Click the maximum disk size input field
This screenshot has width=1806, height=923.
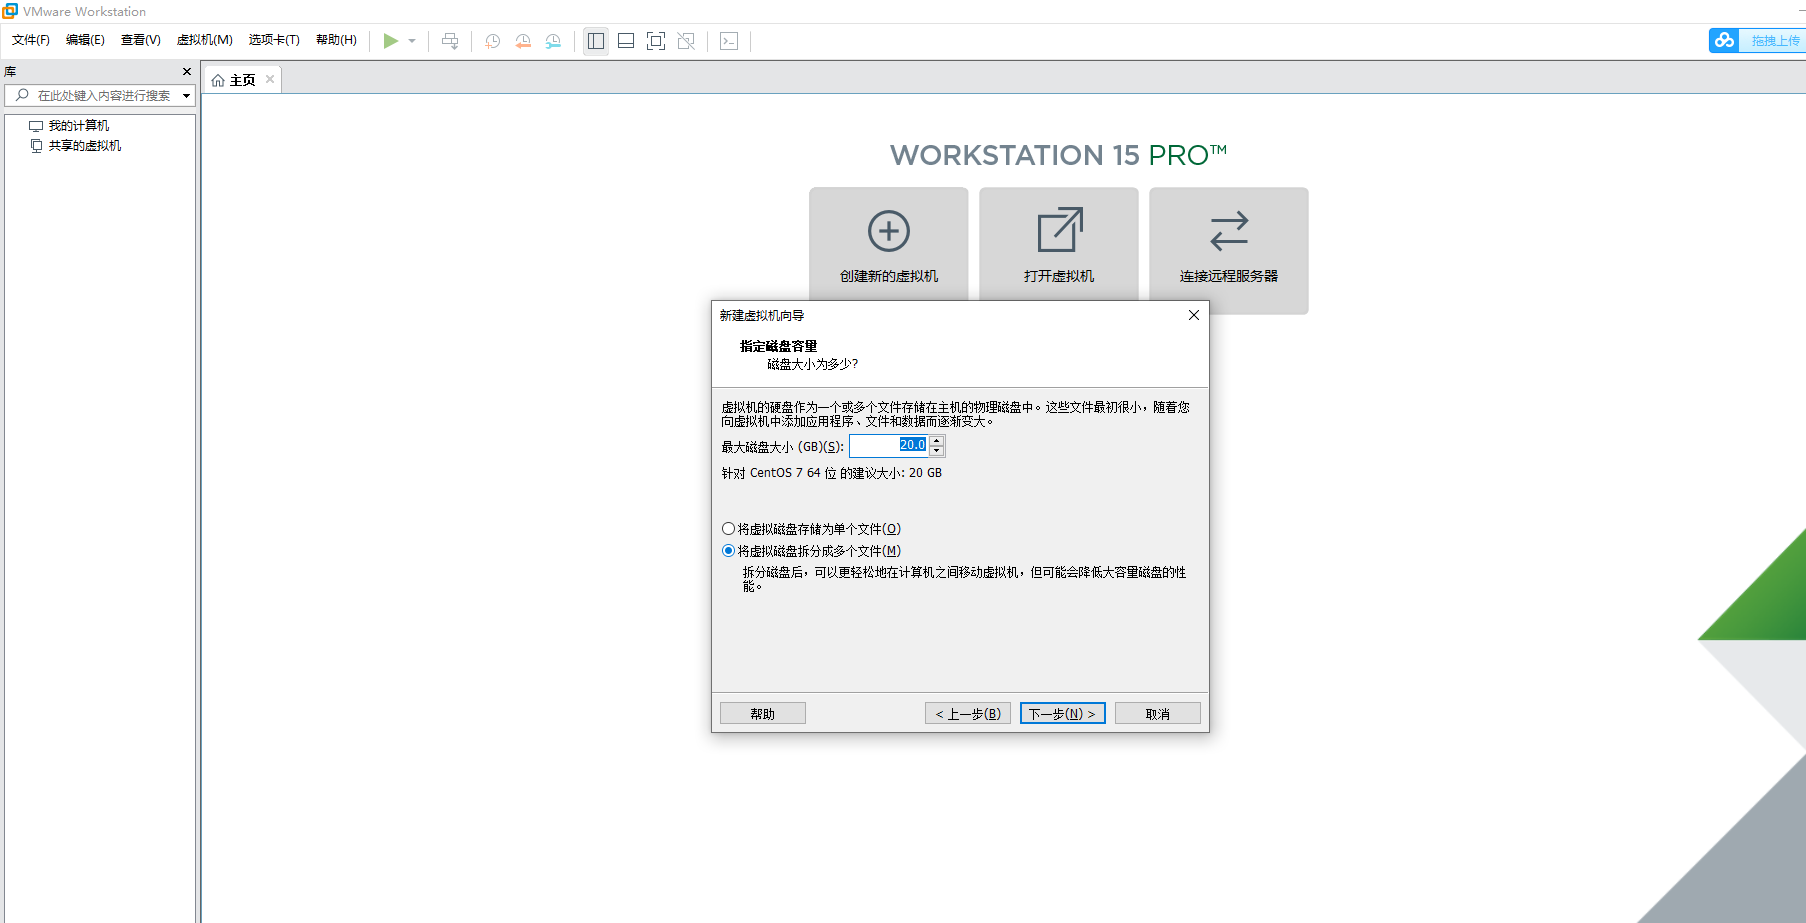tap(890, 445)
